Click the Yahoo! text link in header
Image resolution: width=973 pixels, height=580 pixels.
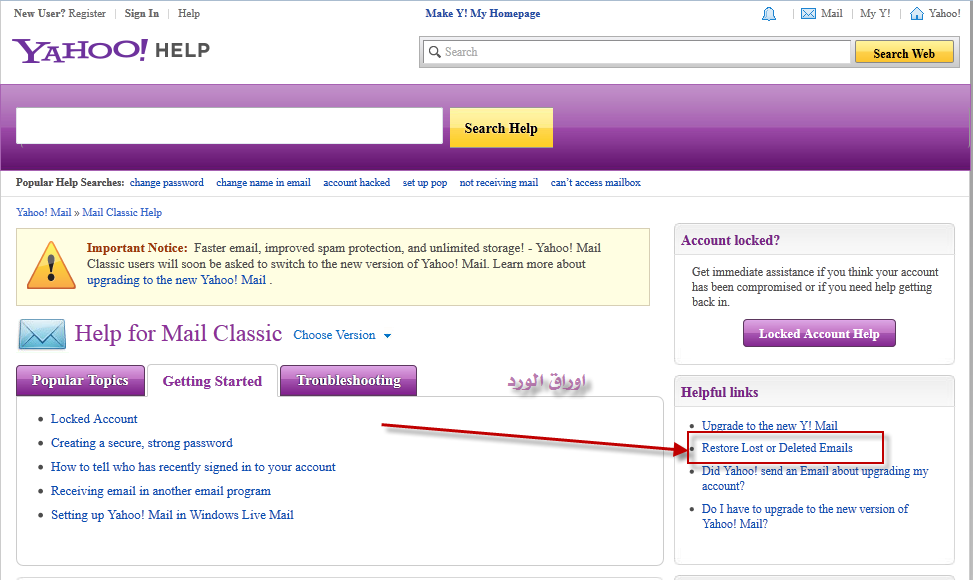click(x=944, y=13)
